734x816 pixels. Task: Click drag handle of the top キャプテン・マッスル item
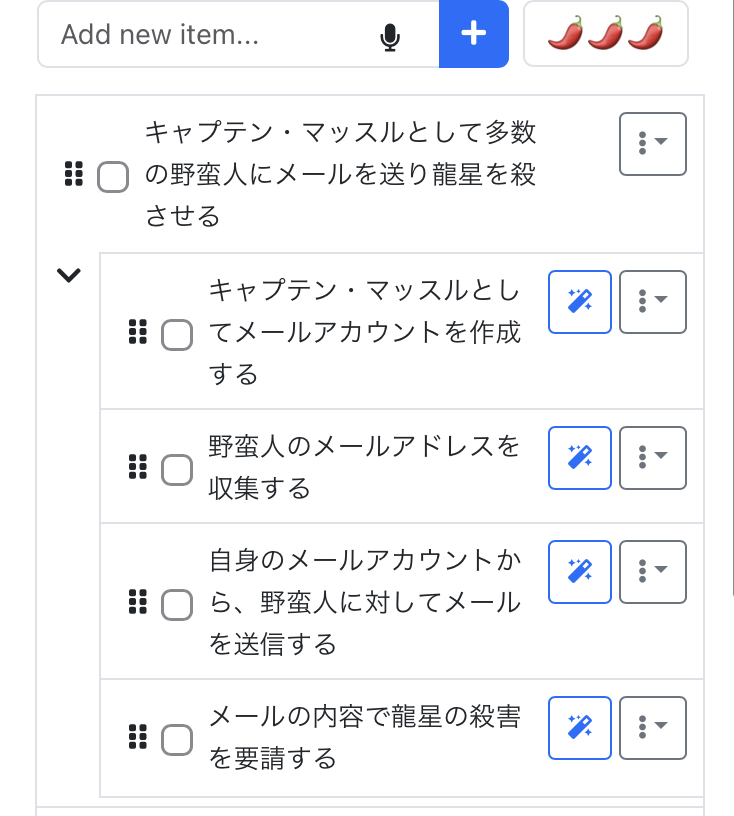[x=72, y=175]
